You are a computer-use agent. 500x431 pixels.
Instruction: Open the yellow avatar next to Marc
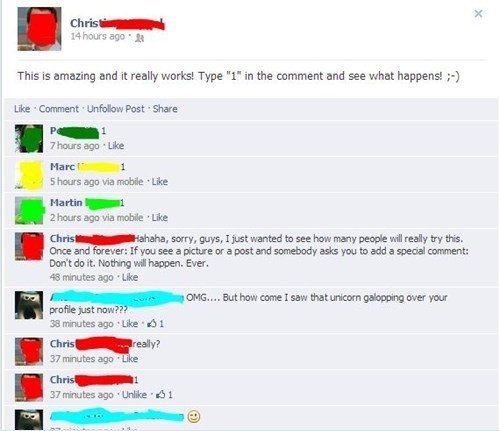[29, 175]
